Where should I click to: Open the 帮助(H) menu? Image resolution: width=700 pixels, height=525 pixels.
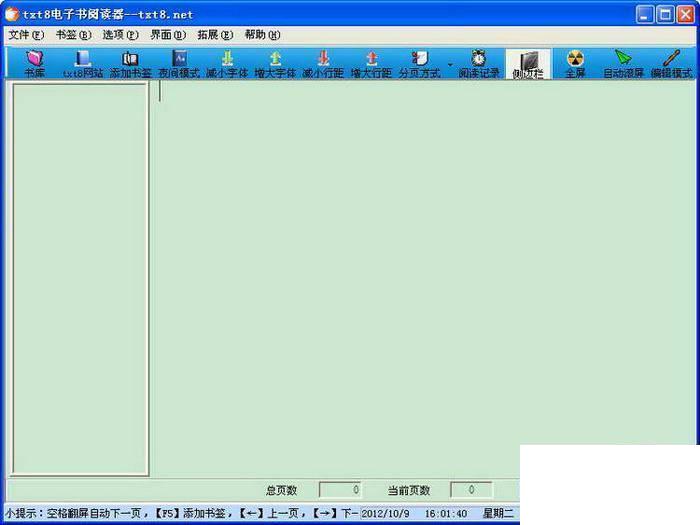pyautogui.click(x=262, y=35)
